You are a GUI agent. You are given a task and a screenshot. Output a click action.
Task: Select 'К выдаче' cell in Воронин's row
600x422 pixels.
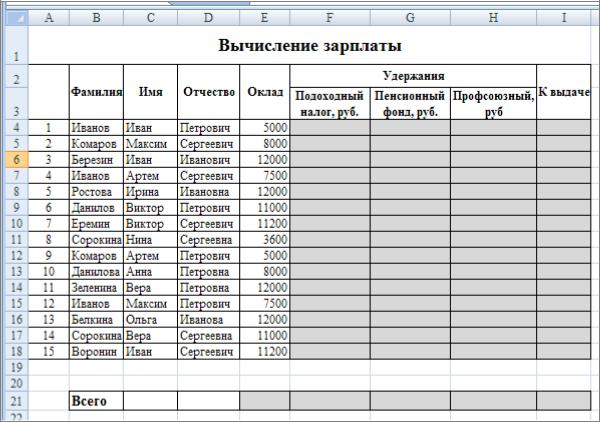564,351
